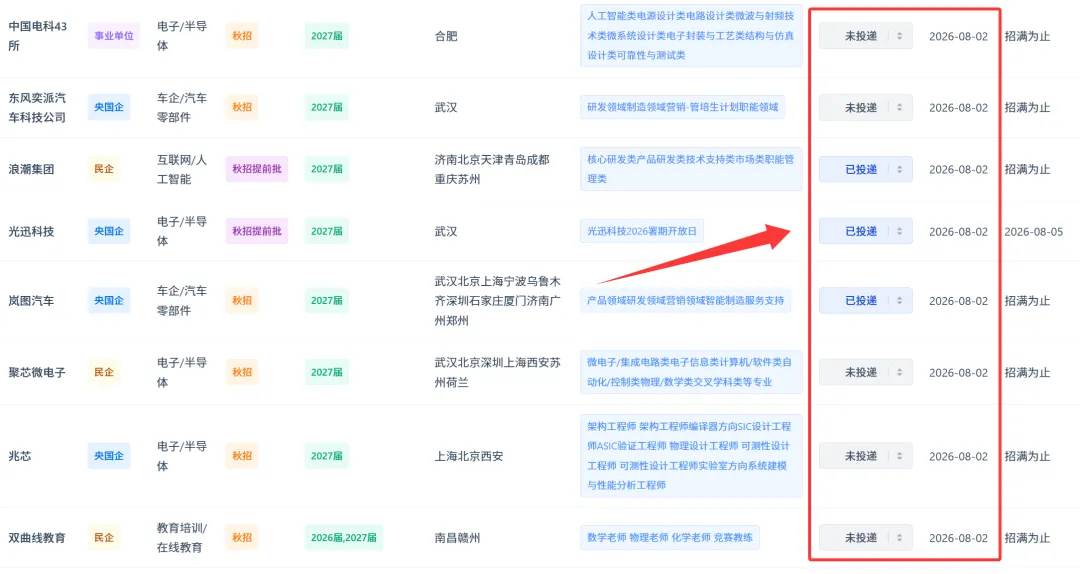Screen dimensions: 1080x574
Task: Click 2026-08-02 date in 浪潮集团 row
Action: point(958,170)
